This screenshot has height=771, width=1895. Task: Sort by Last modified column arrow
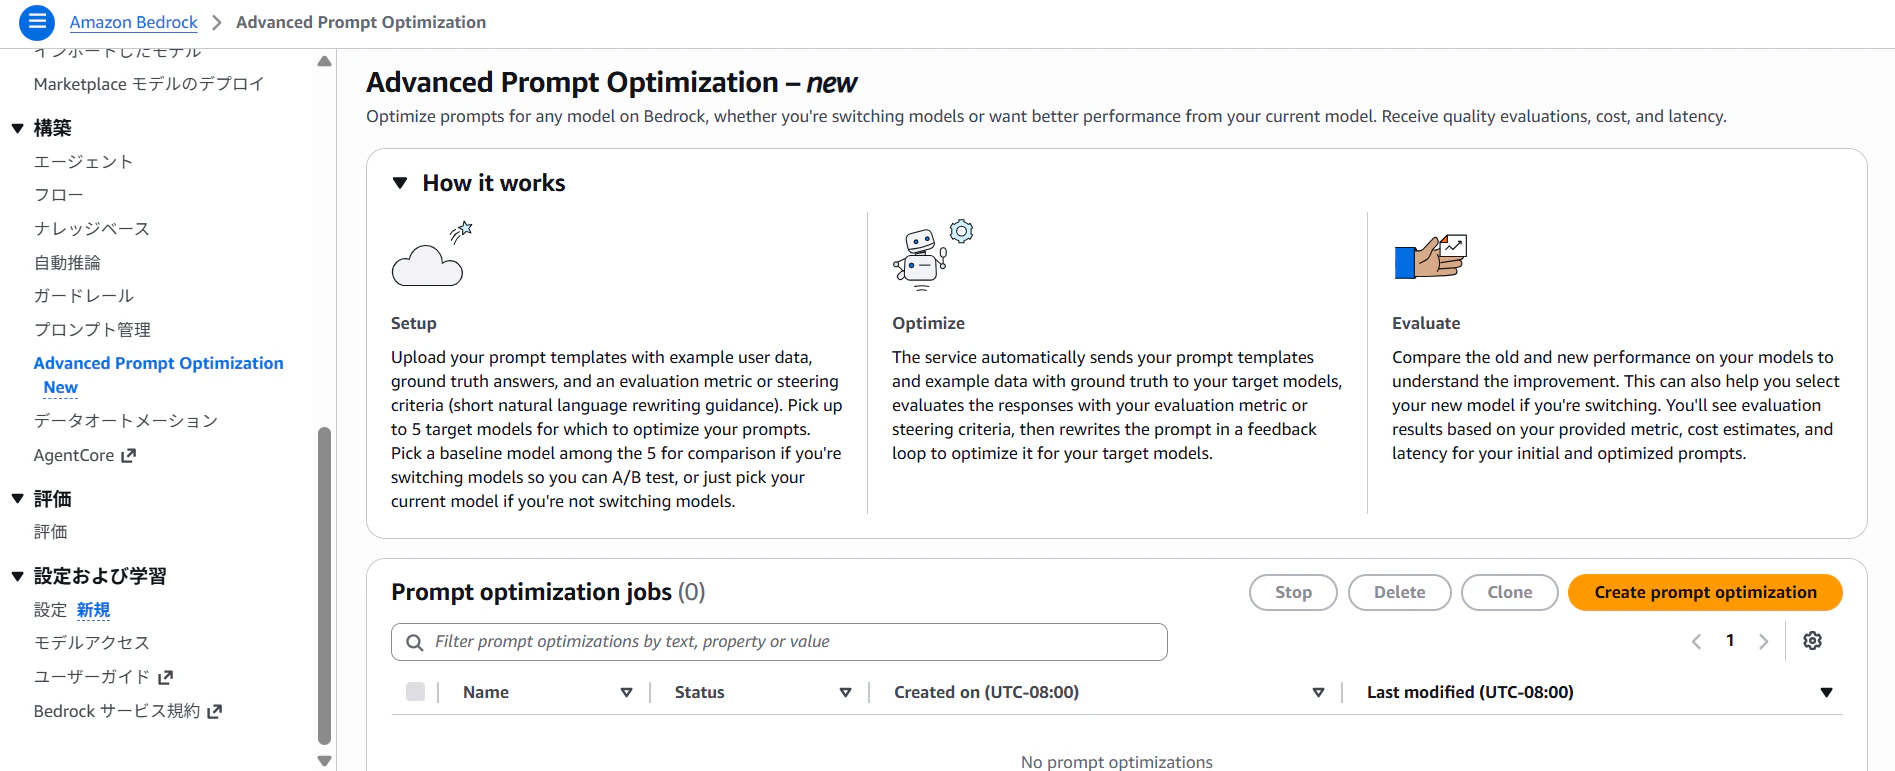1826,692
